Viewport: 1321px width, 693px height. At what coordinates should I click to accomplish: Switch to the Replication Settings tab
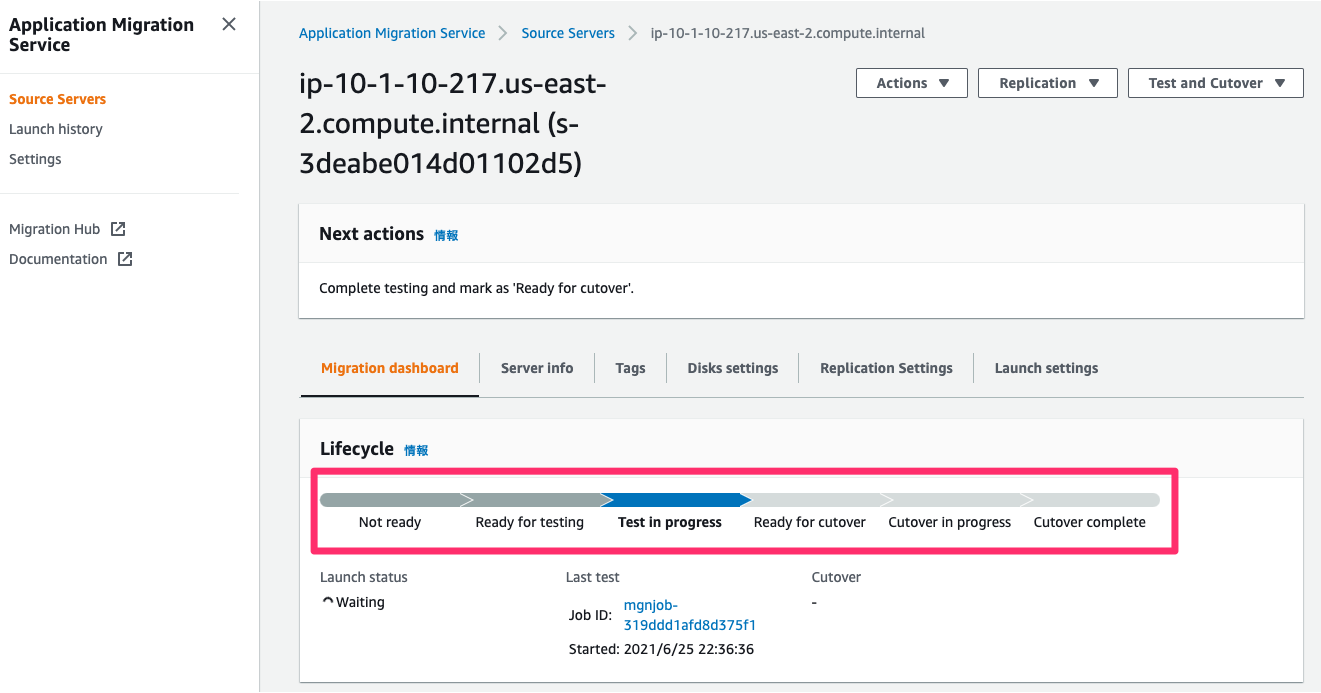click(x=886, y=368)
